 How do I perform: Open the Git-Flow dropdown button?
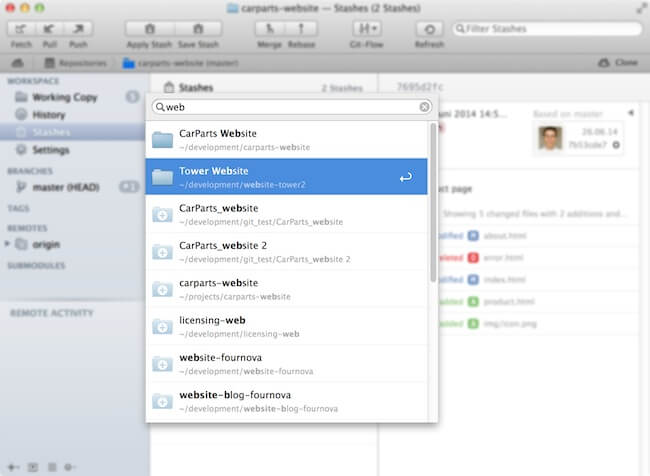click(367, 29)
